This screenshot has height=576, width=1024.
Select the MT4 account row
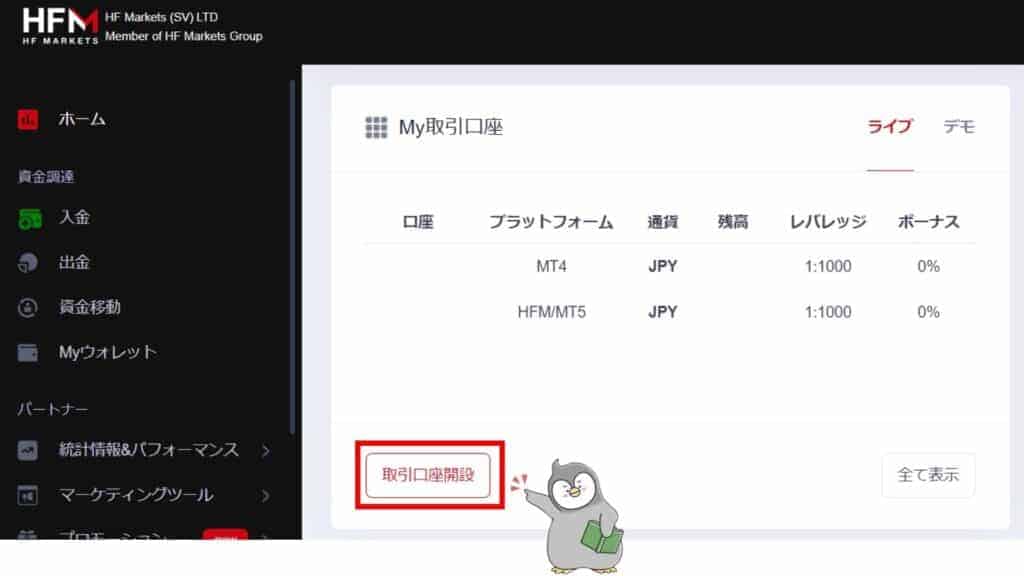(x=669, y=266)
